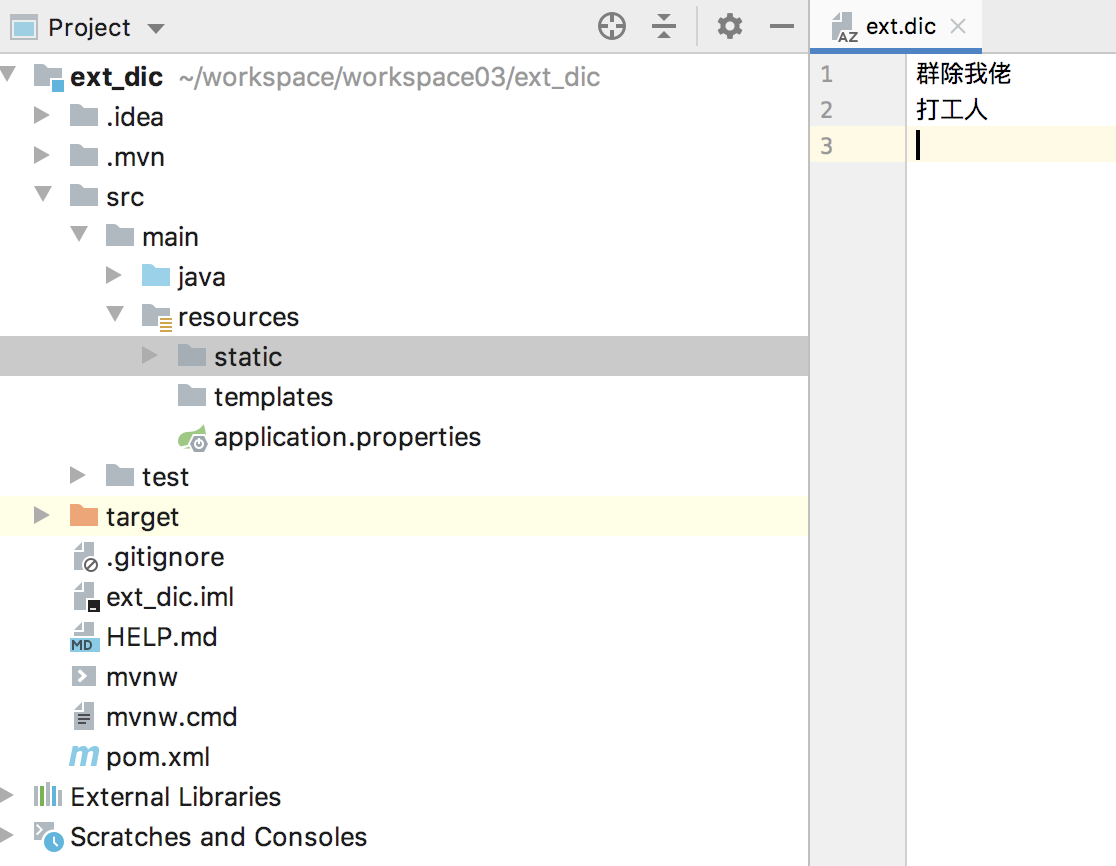Viewport: 1116px width, 866px height.
Task: Expand the java source folder
Action: pos(113,275)
